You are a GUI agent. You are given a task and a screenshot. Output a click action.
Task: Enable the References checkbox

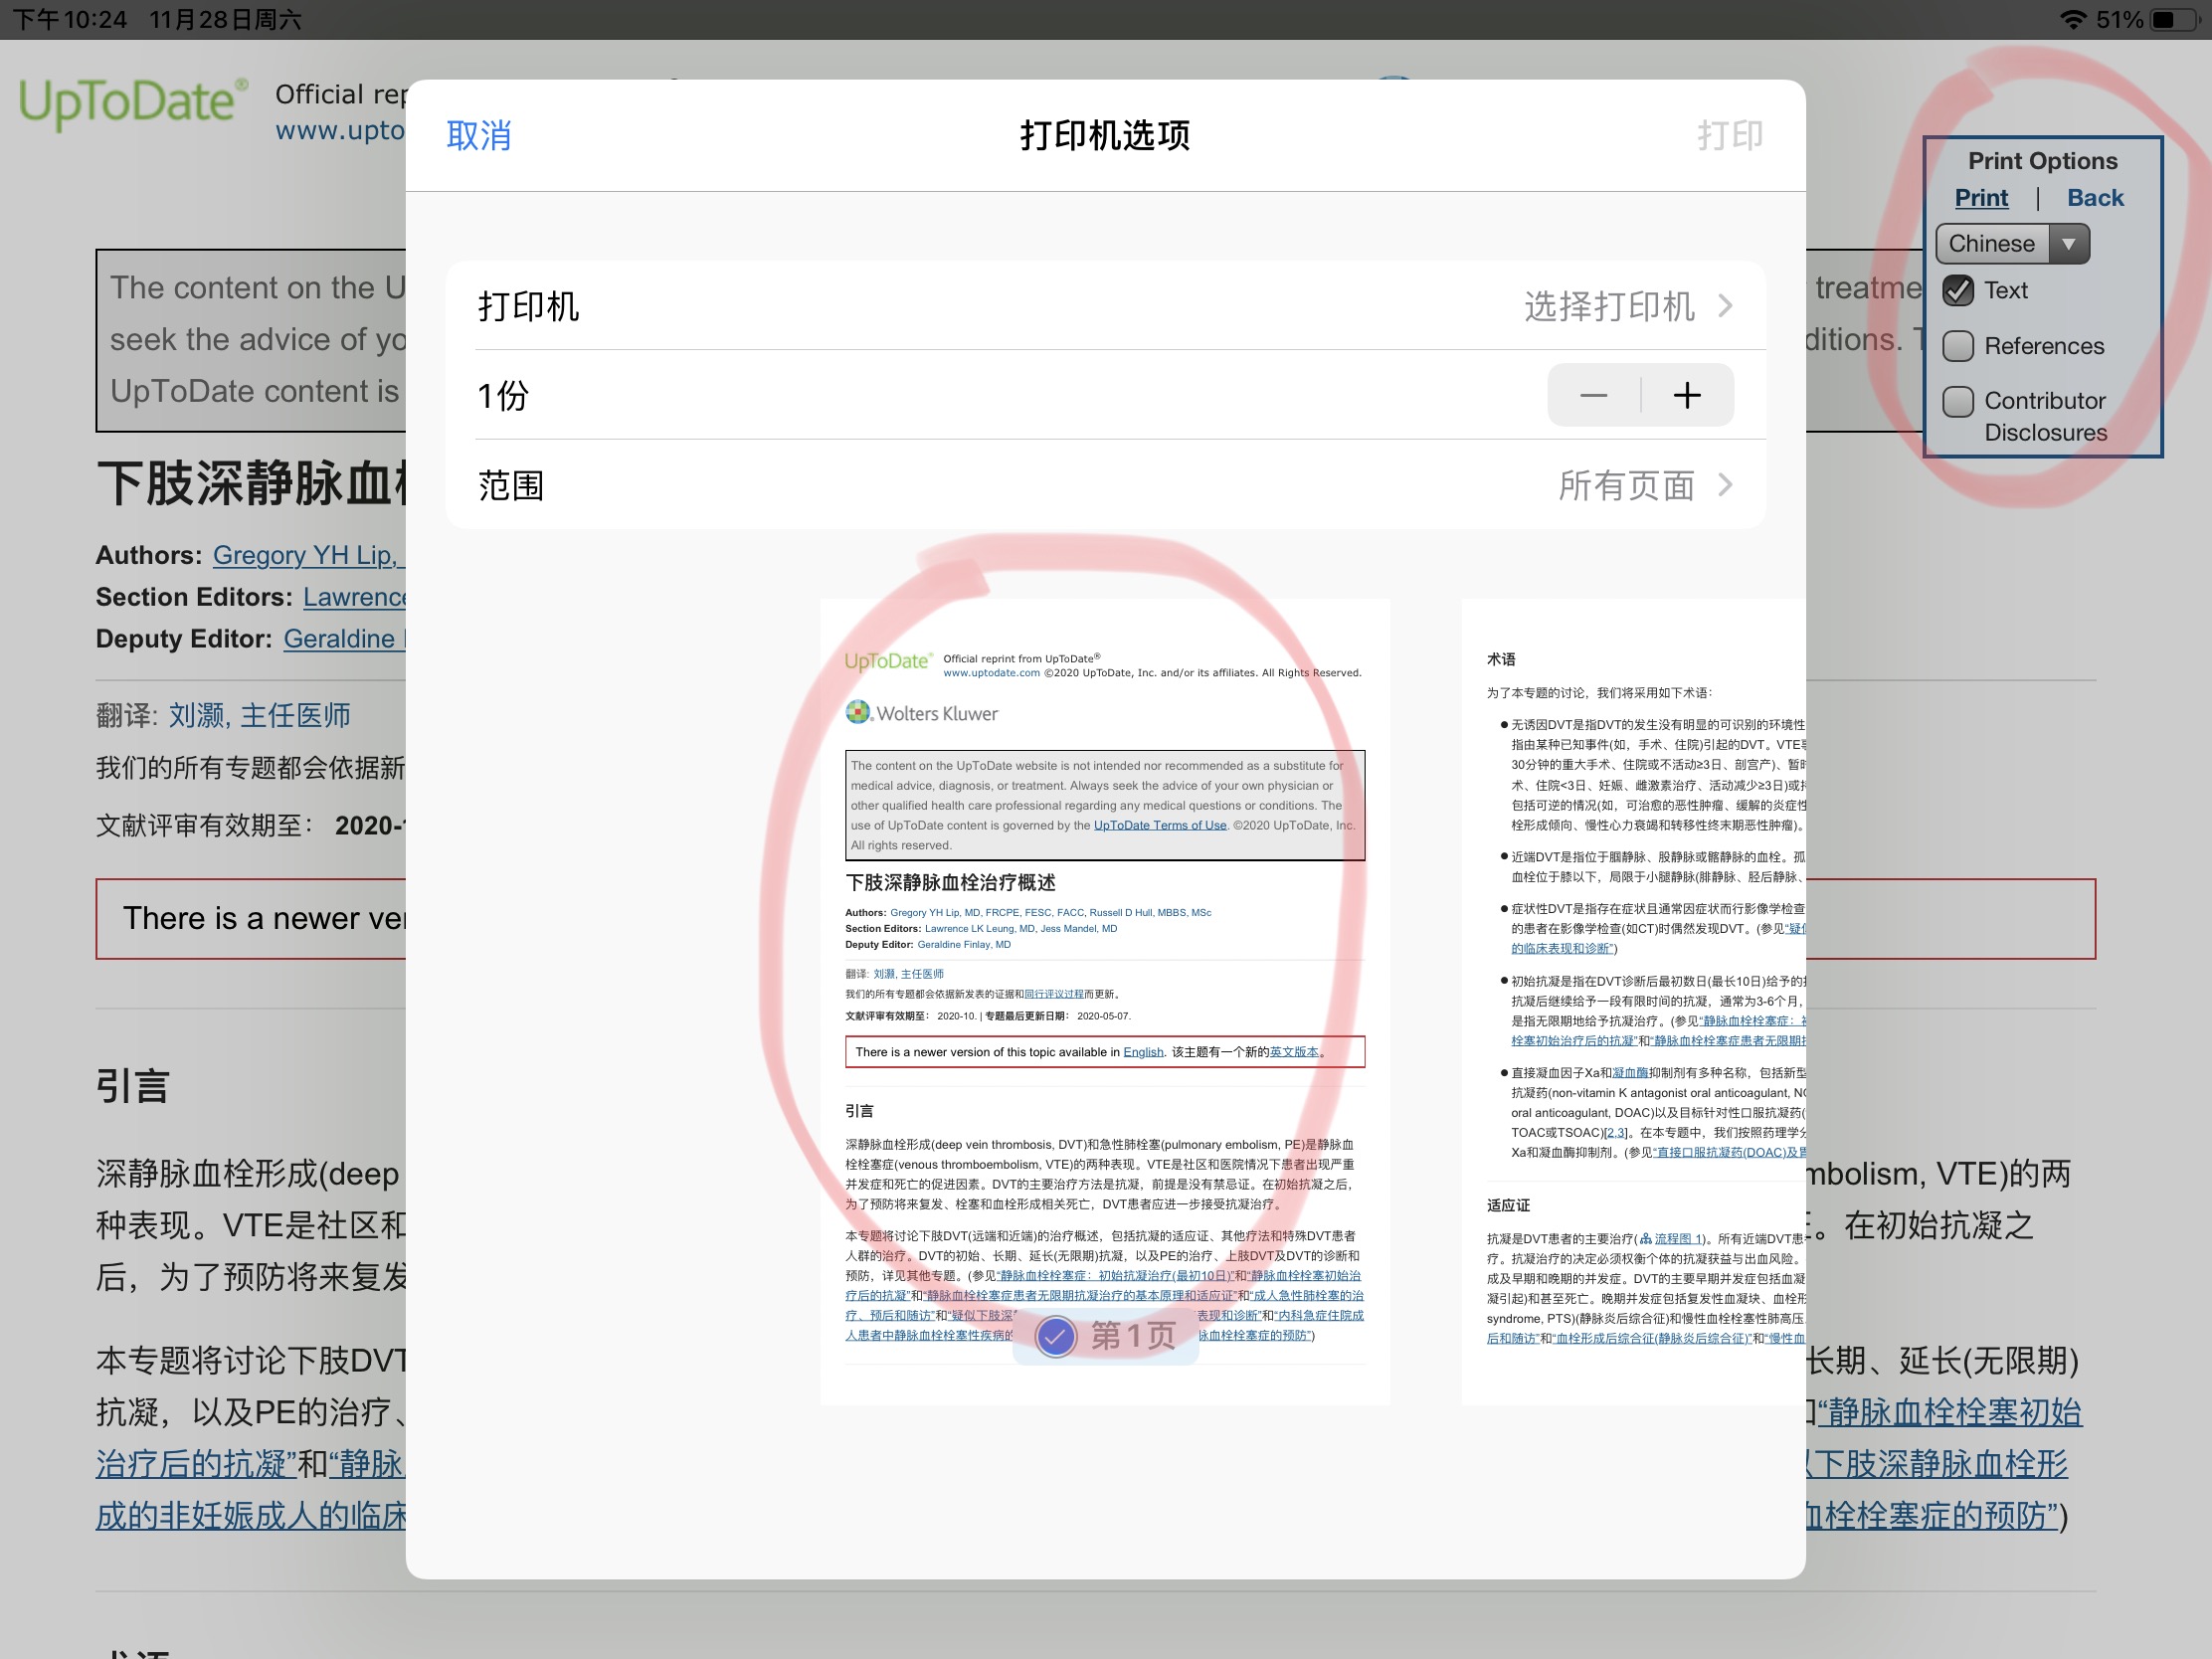tap(1958, 346)
